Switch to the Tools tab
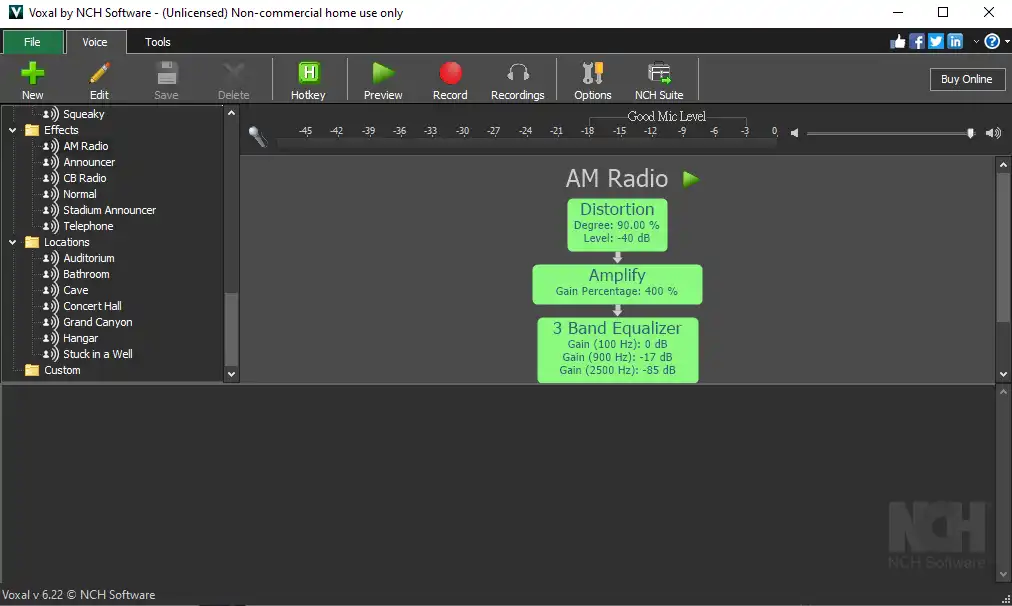The width and height of the screenshot is (1012, 606). point(157,42)
